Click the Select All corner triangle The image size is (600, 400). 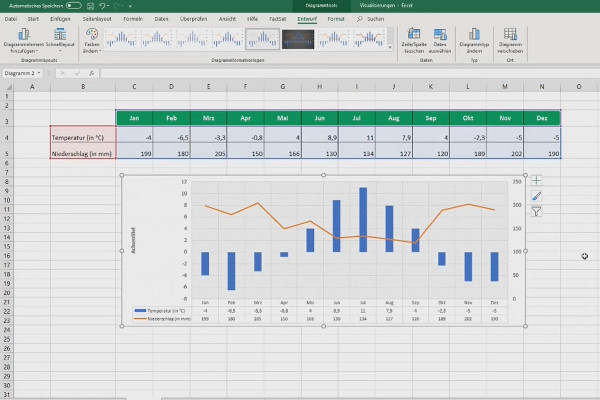coord(8,87)
